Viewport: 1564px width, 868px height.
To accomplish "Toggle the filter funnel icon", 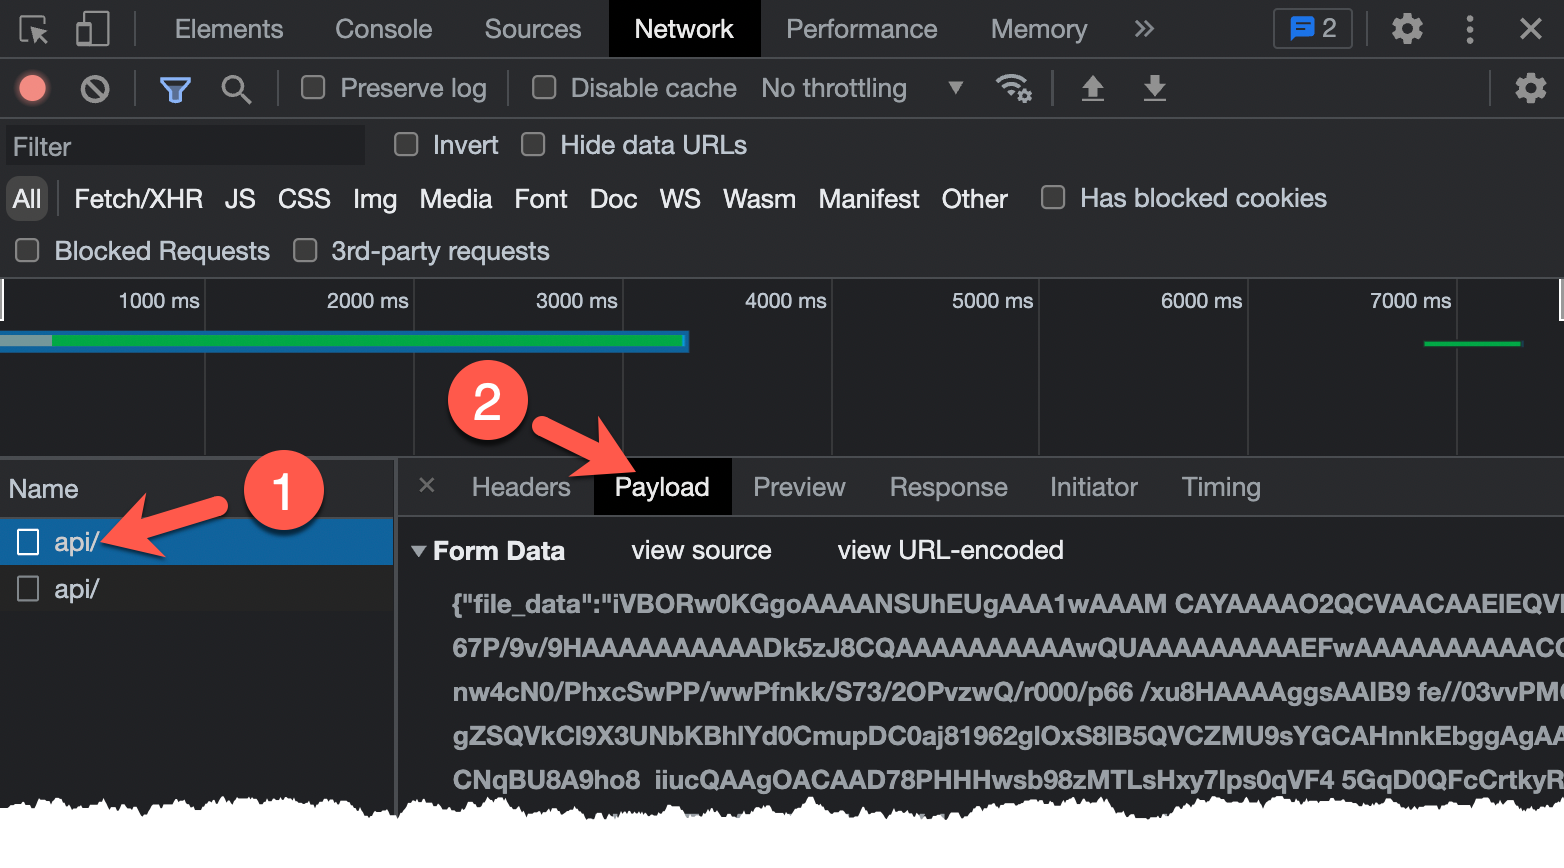I will 175,89.
